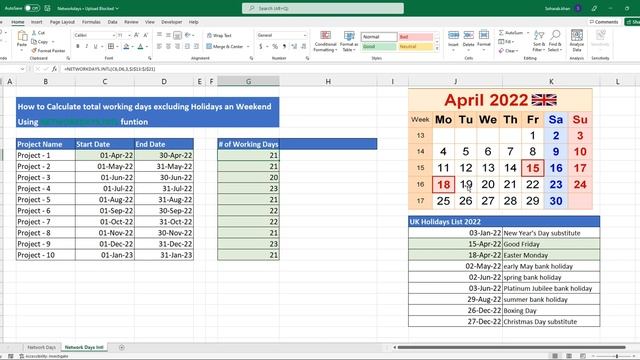Open the Review tab
Image resolution: width=640 pixels, height=360 pixels.
coord(131,22)
